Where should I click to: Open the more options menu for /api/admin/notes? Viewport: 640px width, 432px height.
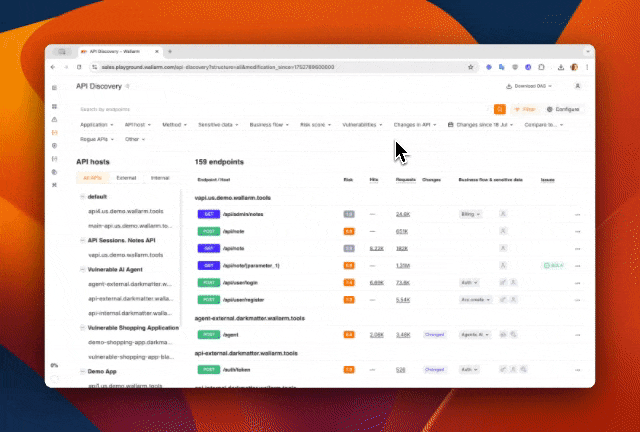pyautogui.click(x=577, y=215)
